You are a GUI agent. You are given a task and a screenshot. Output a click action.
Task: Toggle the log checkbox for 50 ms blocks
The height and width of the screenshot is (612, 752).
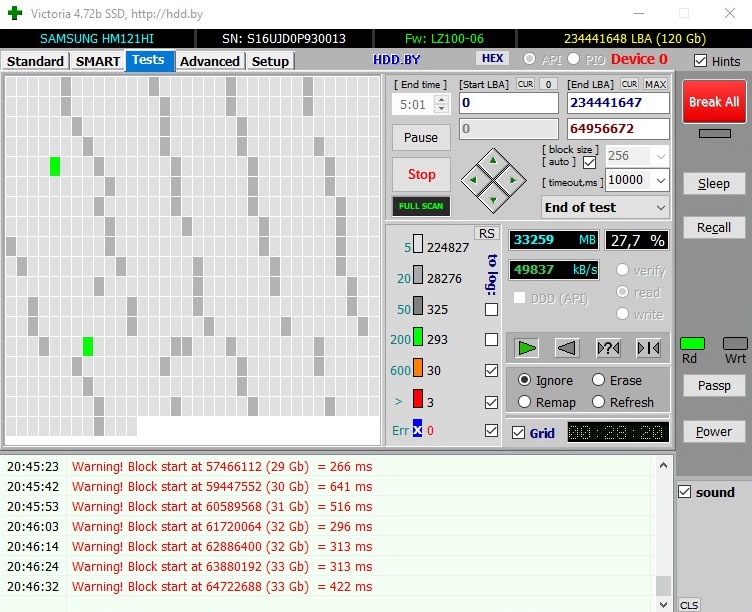tap(491, 309)
